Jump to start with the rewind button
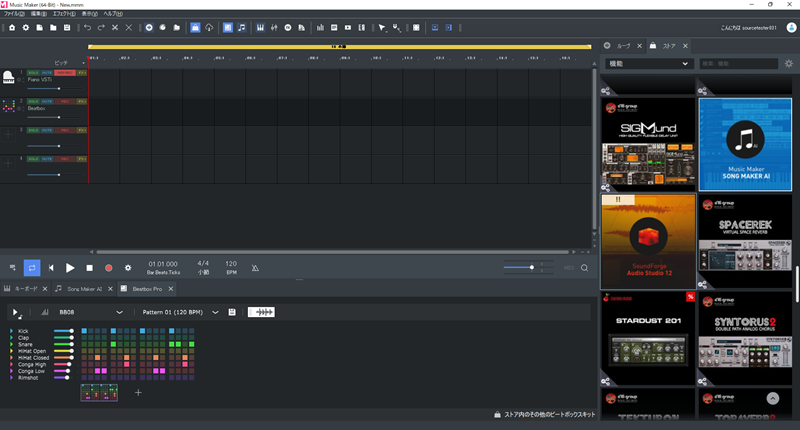800x430 pixels. point(51,268)
